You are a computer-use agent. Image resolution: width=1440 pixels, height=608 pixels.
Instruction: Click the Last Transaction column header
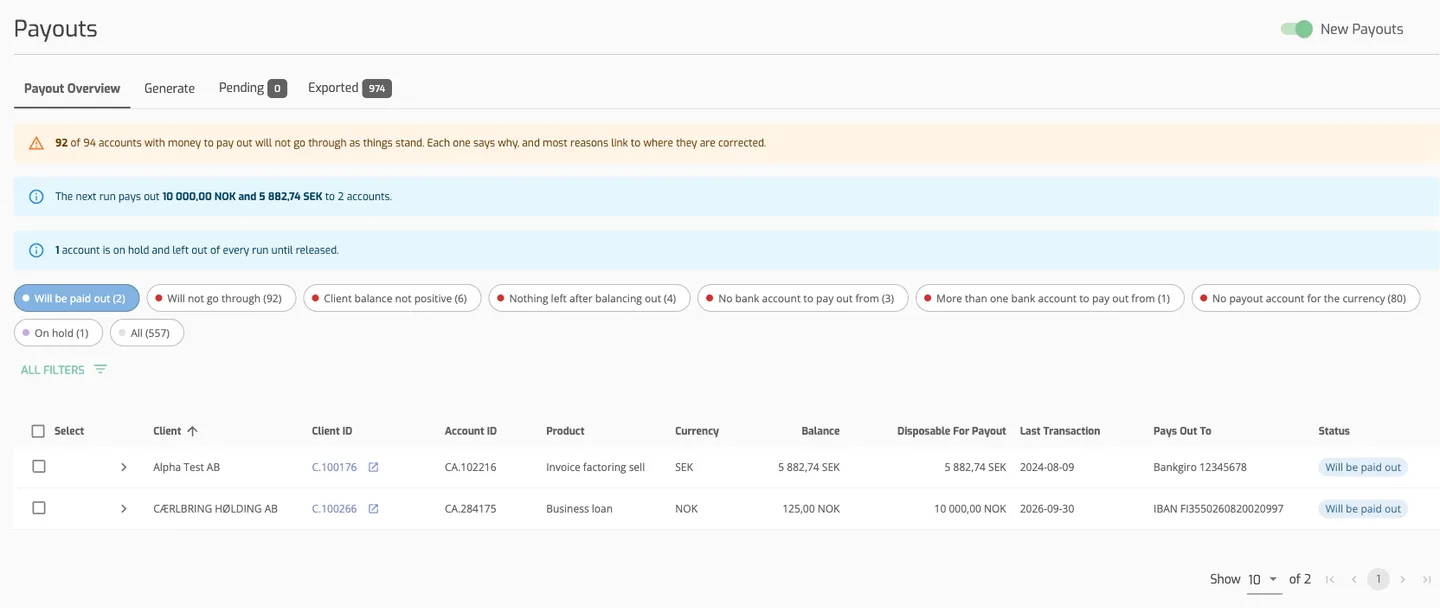coord(1060,431)
